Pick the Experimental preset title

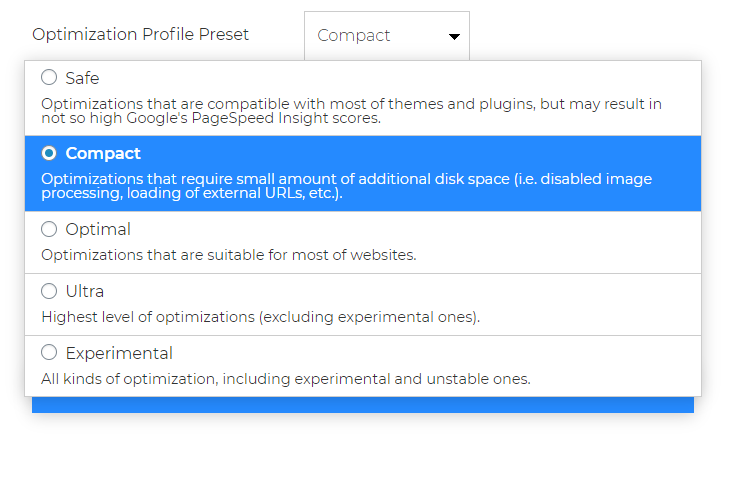point(119,353)
